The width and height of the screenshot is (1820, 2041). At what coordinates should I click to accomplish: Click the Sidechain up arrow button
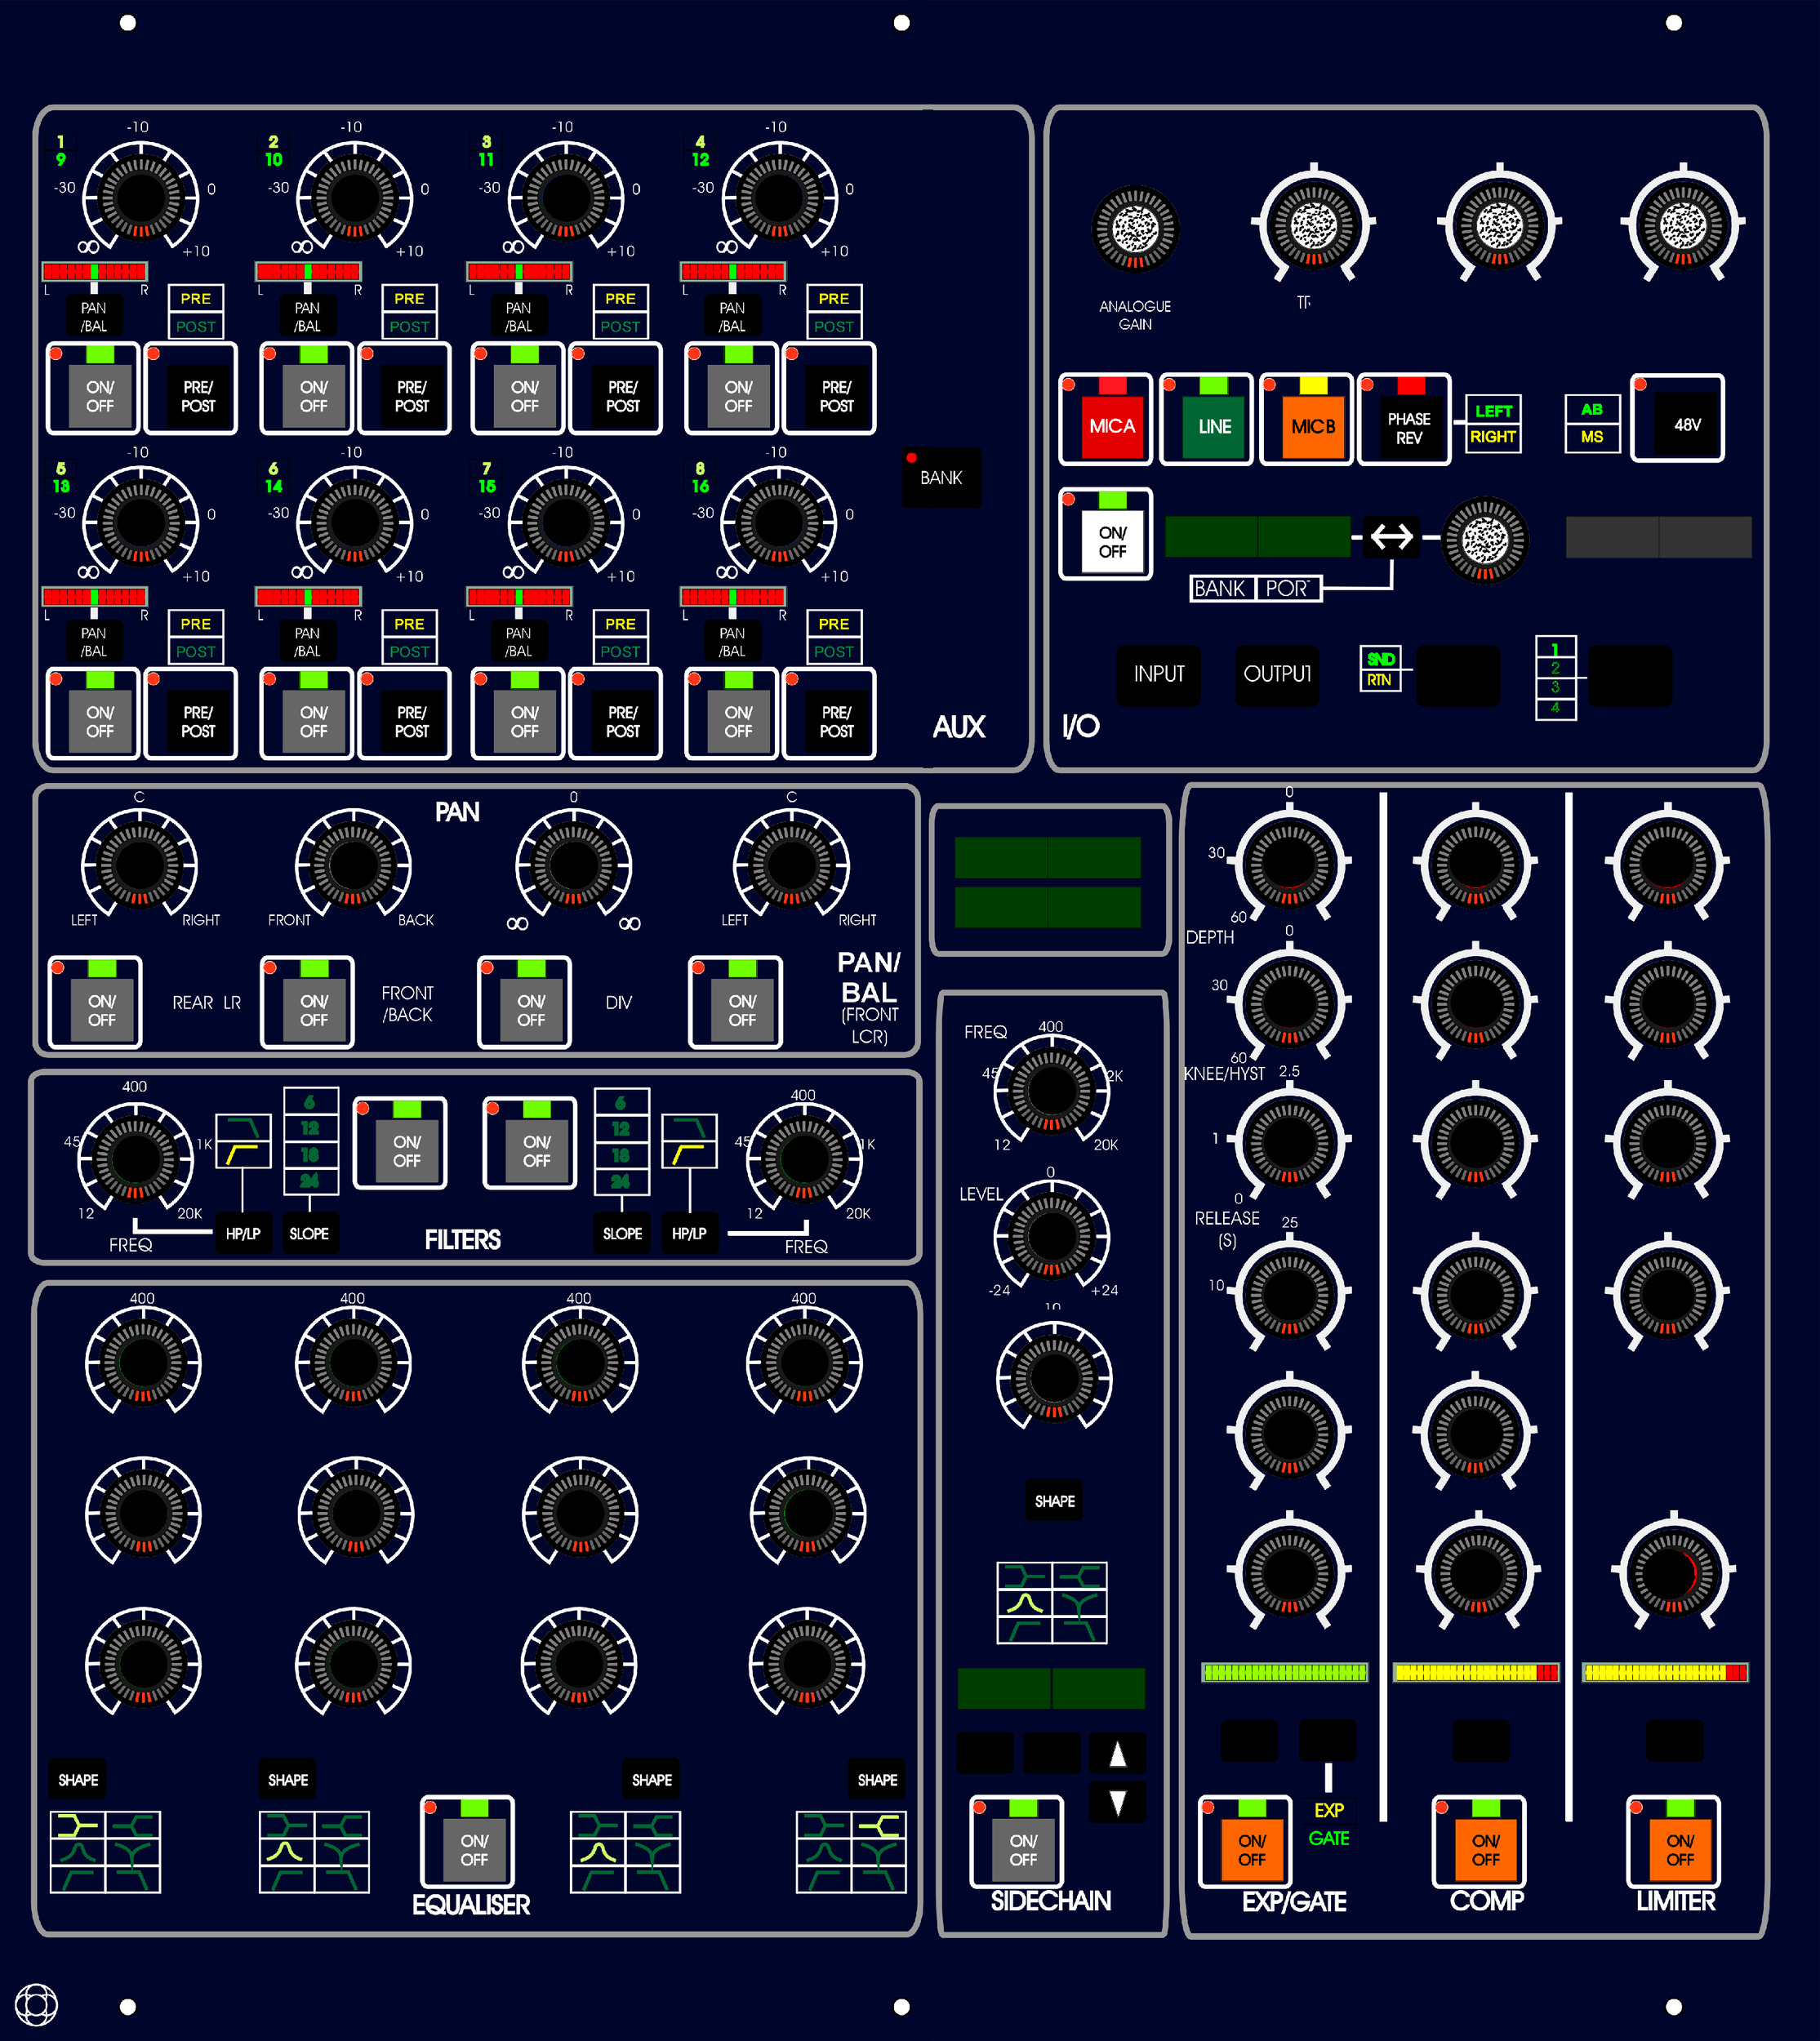click(x=1118, y=1754)
